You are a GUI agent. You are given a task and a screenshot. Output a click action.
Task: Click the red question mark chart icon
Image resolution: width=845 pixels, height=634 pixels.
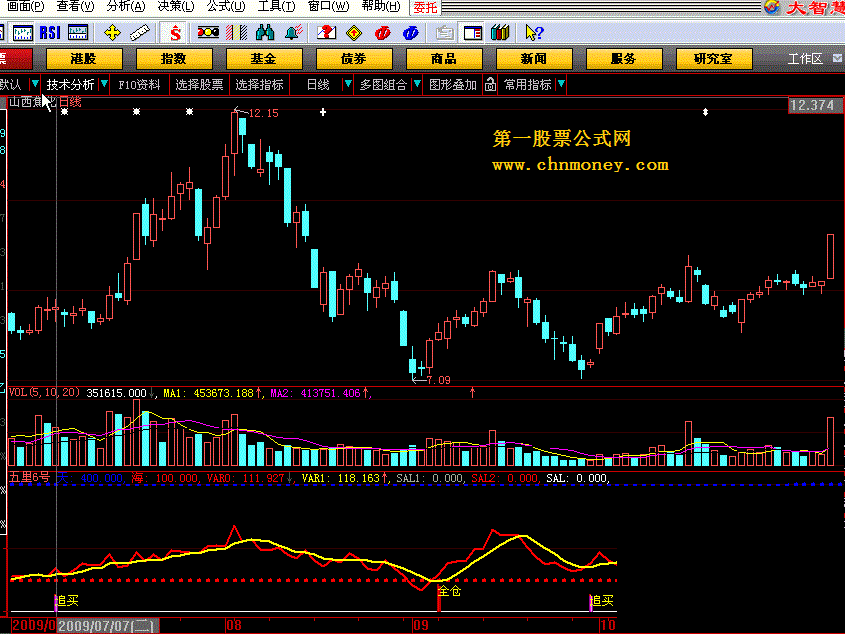(326, 33)
